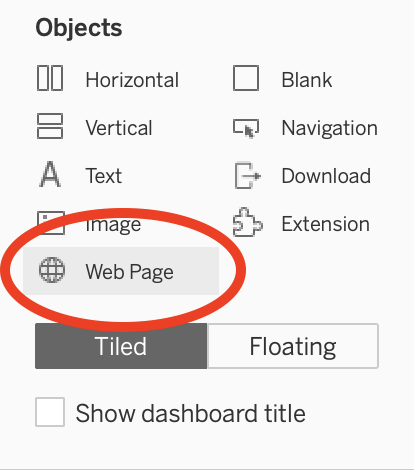414x470 pixels.
Task: Choose the Blank object square icon
Action: 246,78
